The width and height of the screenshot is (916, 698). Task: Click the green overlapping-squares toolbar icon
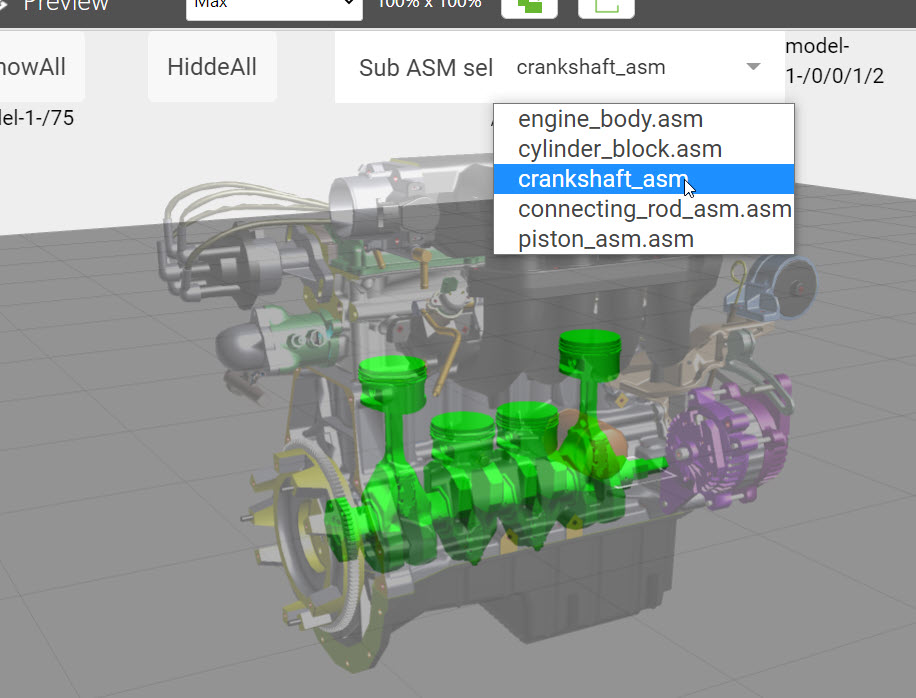click(x=529, y=7)
